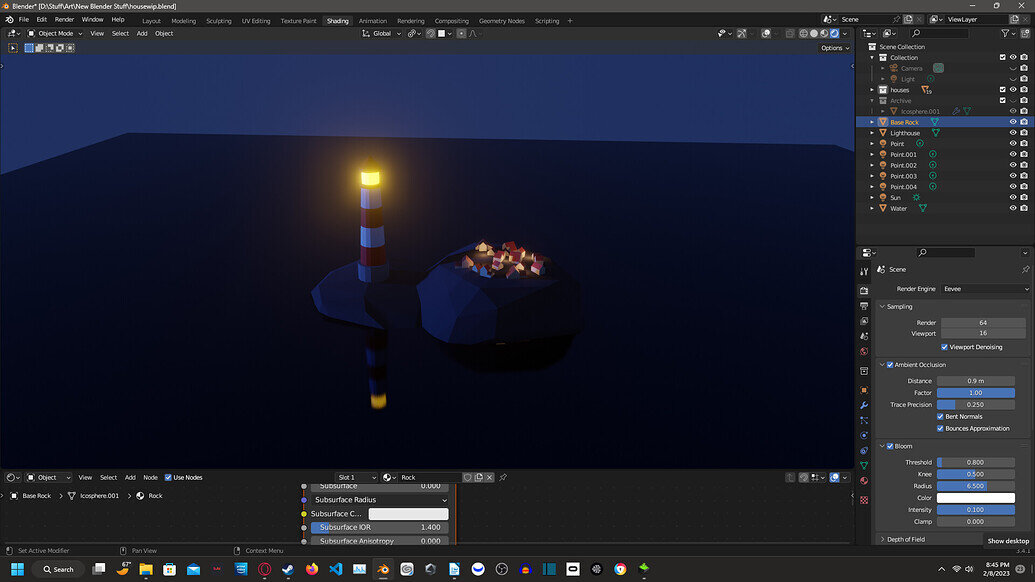Open Texture properties checker tab
The width and height of the screenshot is (1035, 582).
[x=864, y=500]
